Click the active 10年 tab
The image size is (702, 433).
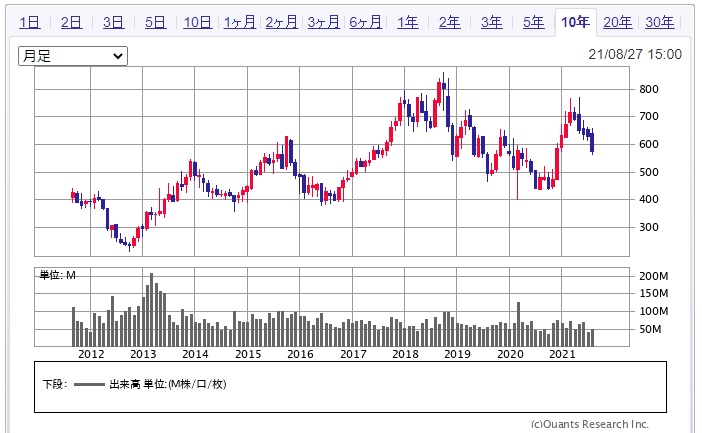click(576, 22)
